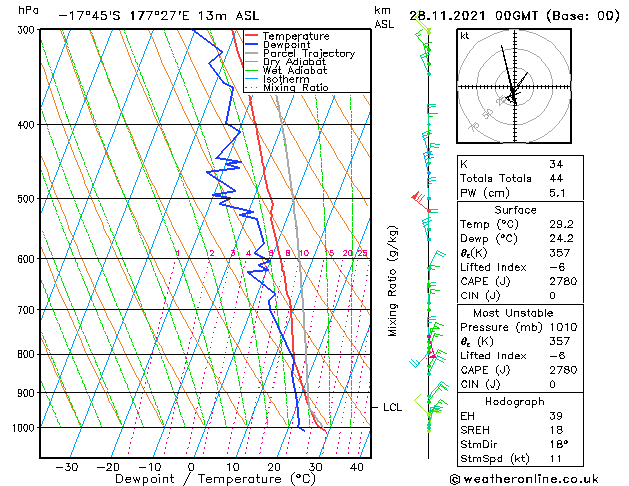Screen dimensions: 629x486
Task: Click the LCL marker label
Action: click(x=392, y=407)
